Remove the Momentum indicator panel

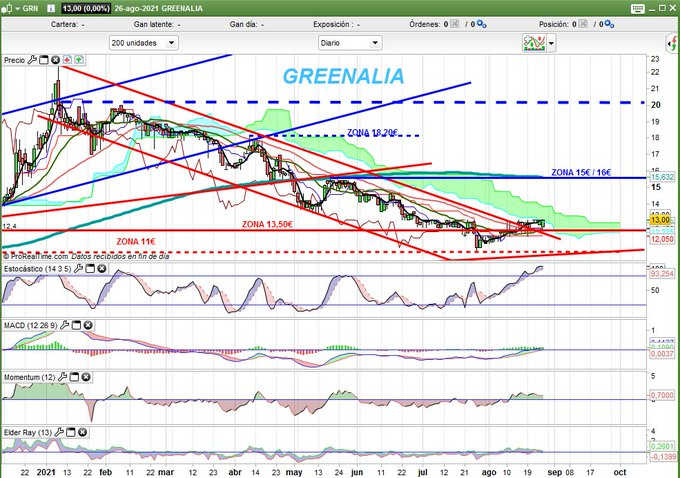pyautogui.click(x=86, y=377)
